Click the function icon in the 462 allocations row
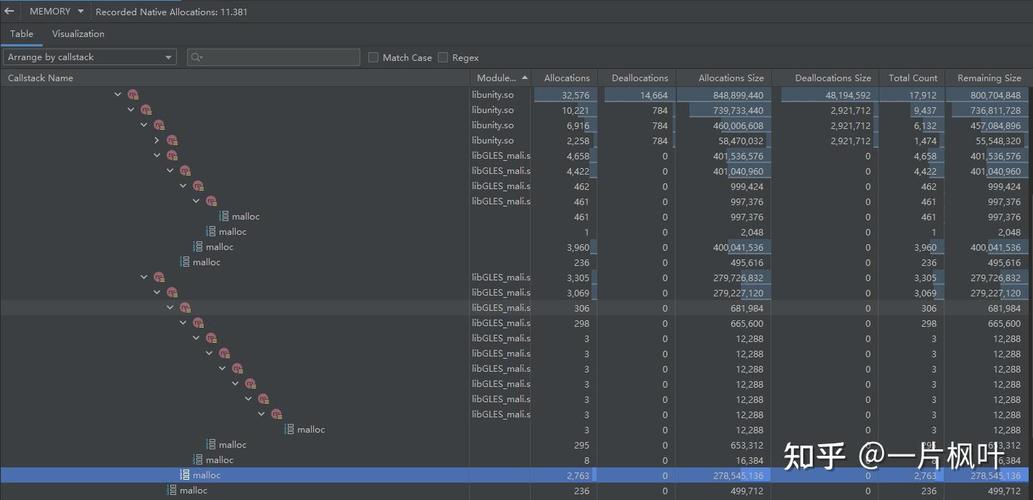Image resolution: width=1033 pixels, height=500 pixels. click(198, 186)
